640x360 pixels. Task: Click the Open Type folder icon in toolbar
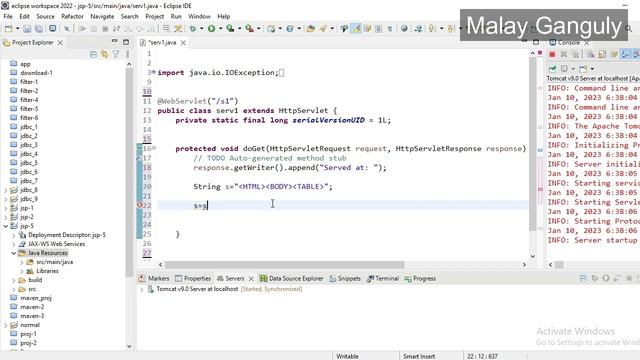click(x=311, y=29)
